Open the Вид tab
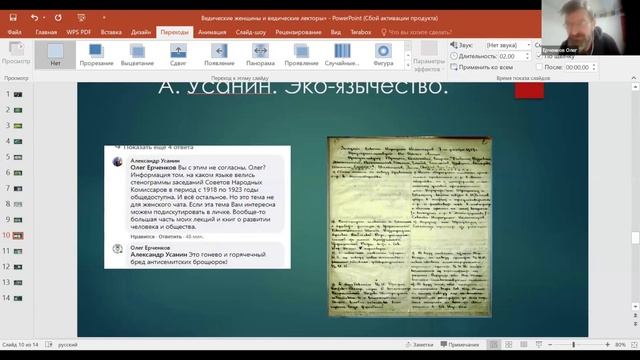The width and height of the screenshot is (640, 360). 336,32
